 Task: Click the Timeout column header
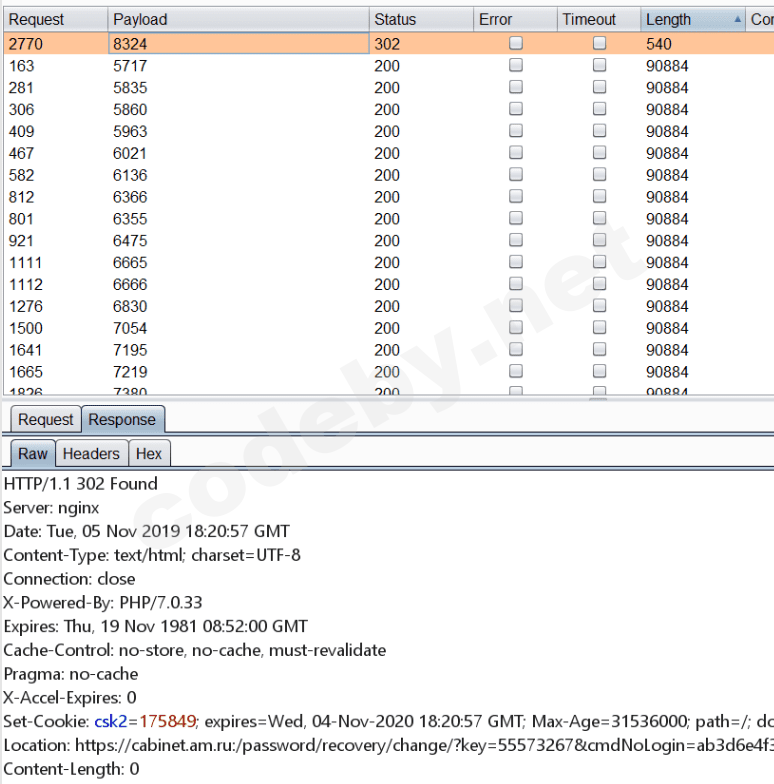click(598, 20)
